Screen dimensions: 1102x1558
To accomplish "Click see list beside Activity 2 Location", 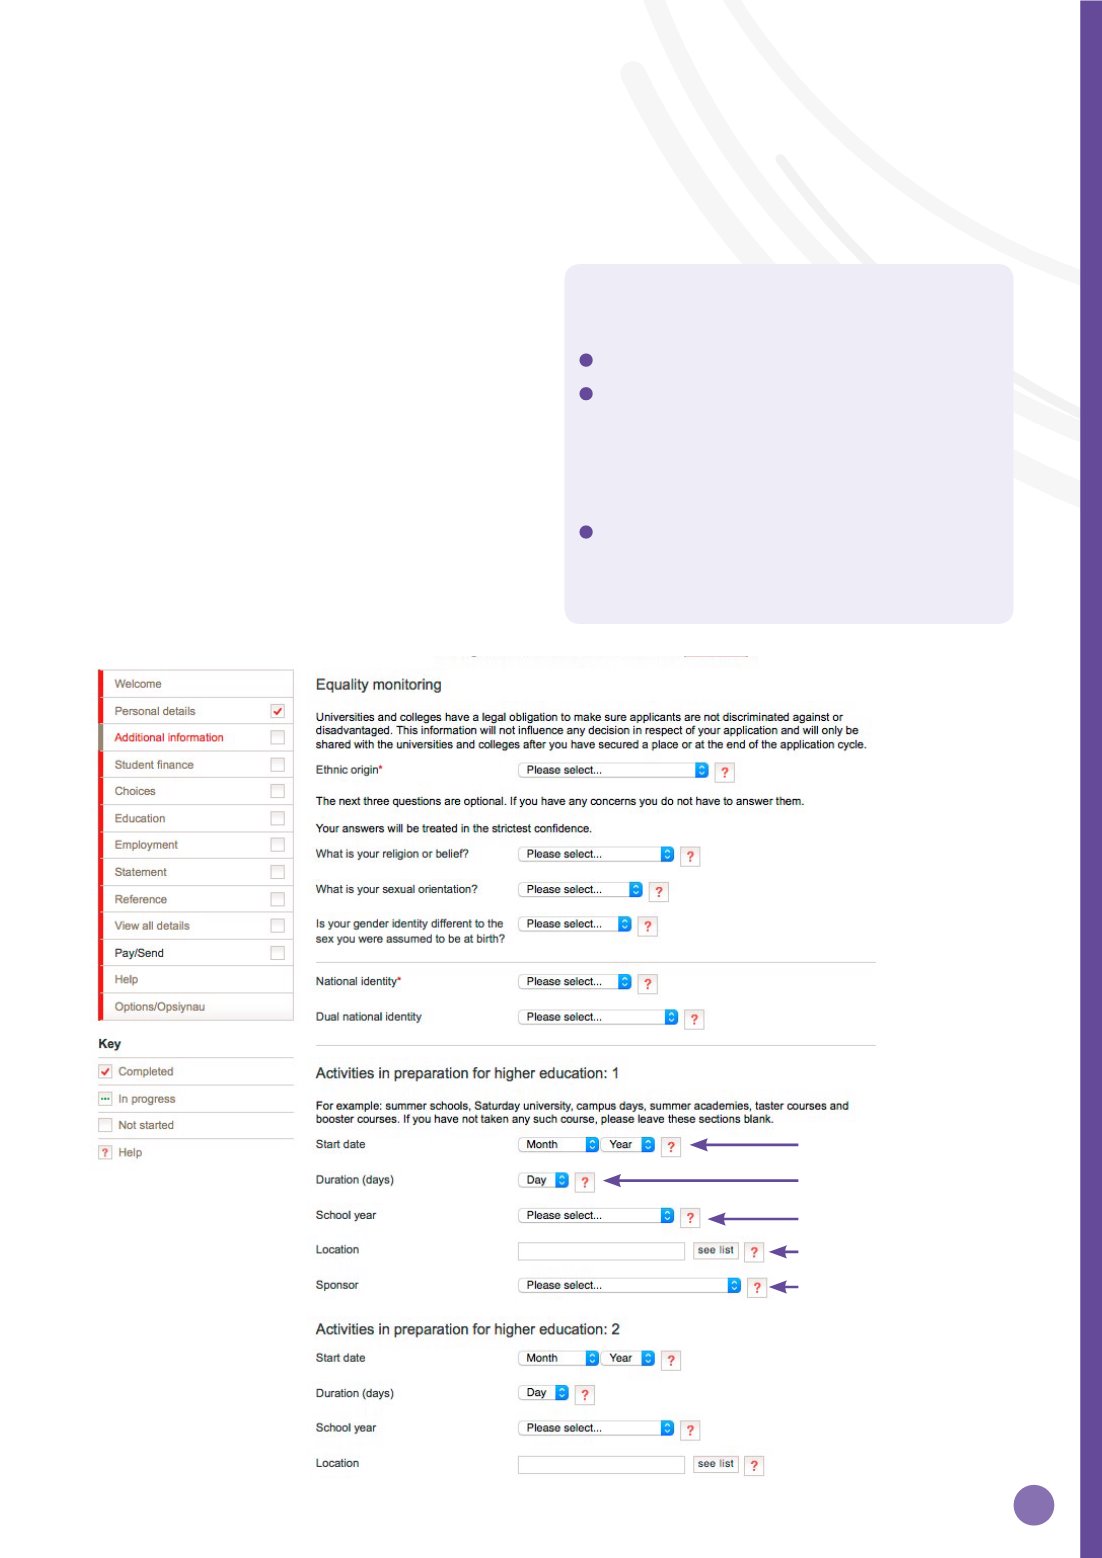I will click(x=716, y=1464).
